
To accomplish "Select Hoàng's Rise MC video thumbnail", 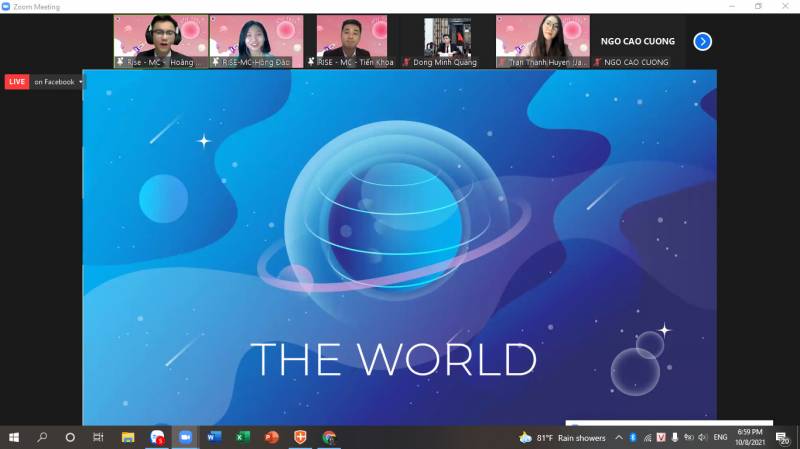I will [x=160, y=41].
